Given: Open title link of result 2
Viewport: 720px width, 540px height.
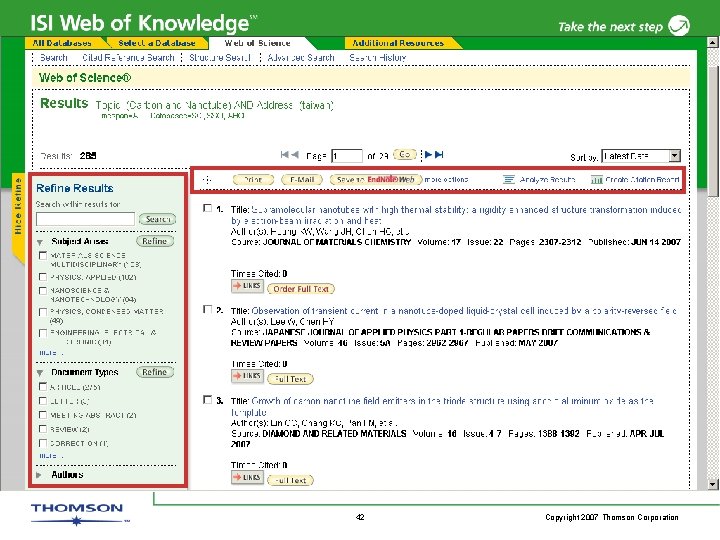Looking at the screenshot, I should coord(464,311).
